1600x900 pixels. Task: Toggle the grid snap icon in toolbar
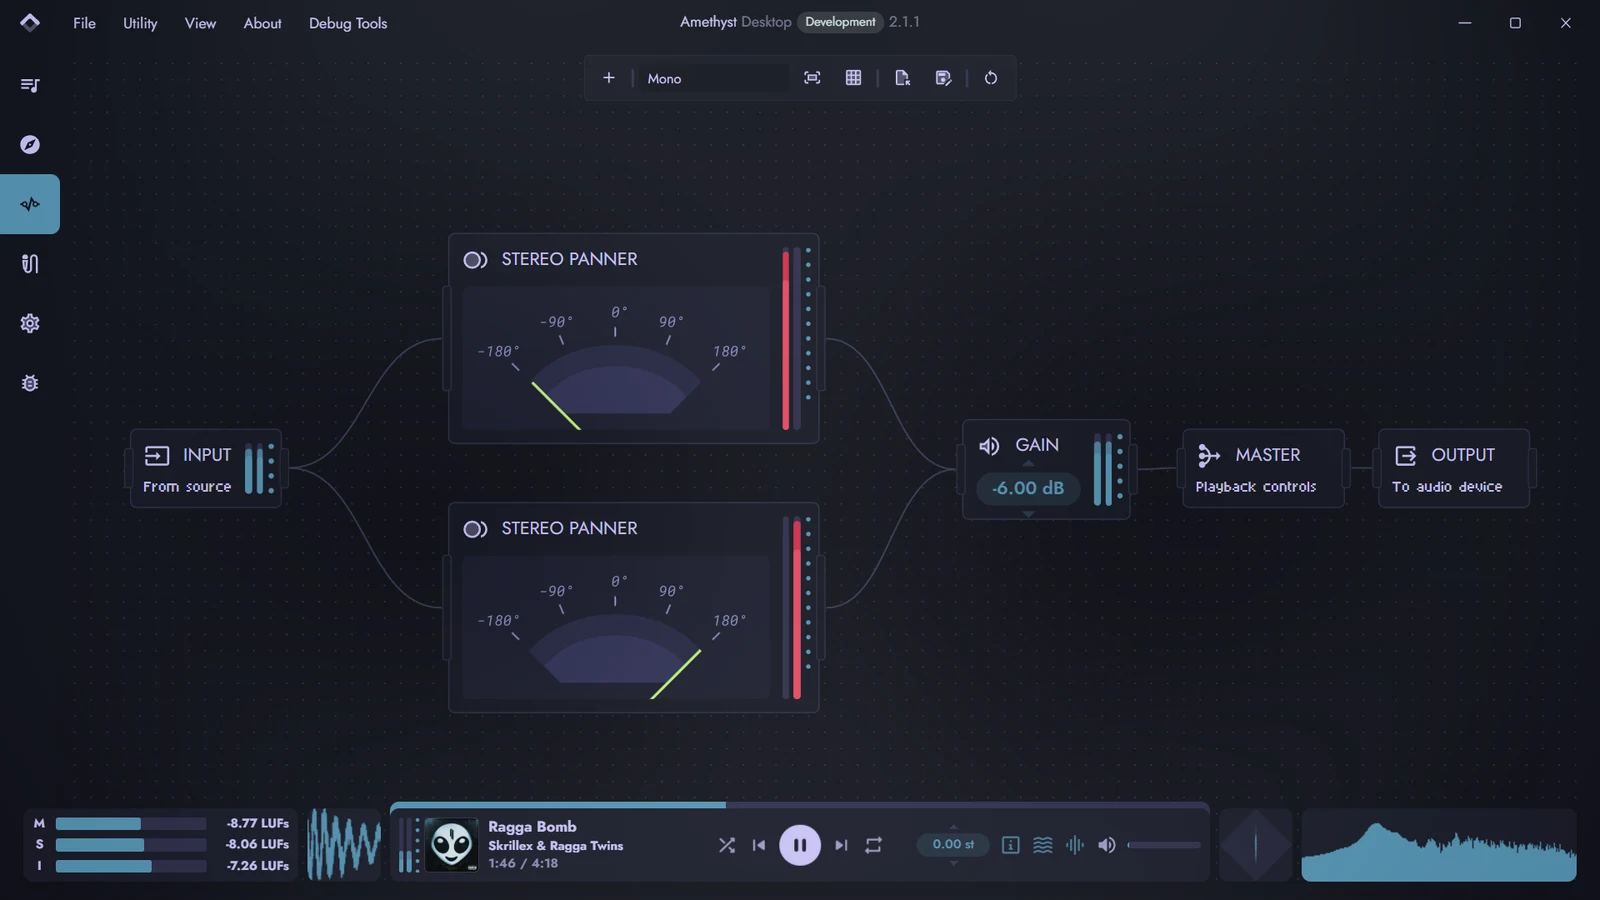(x=853, y=78)
